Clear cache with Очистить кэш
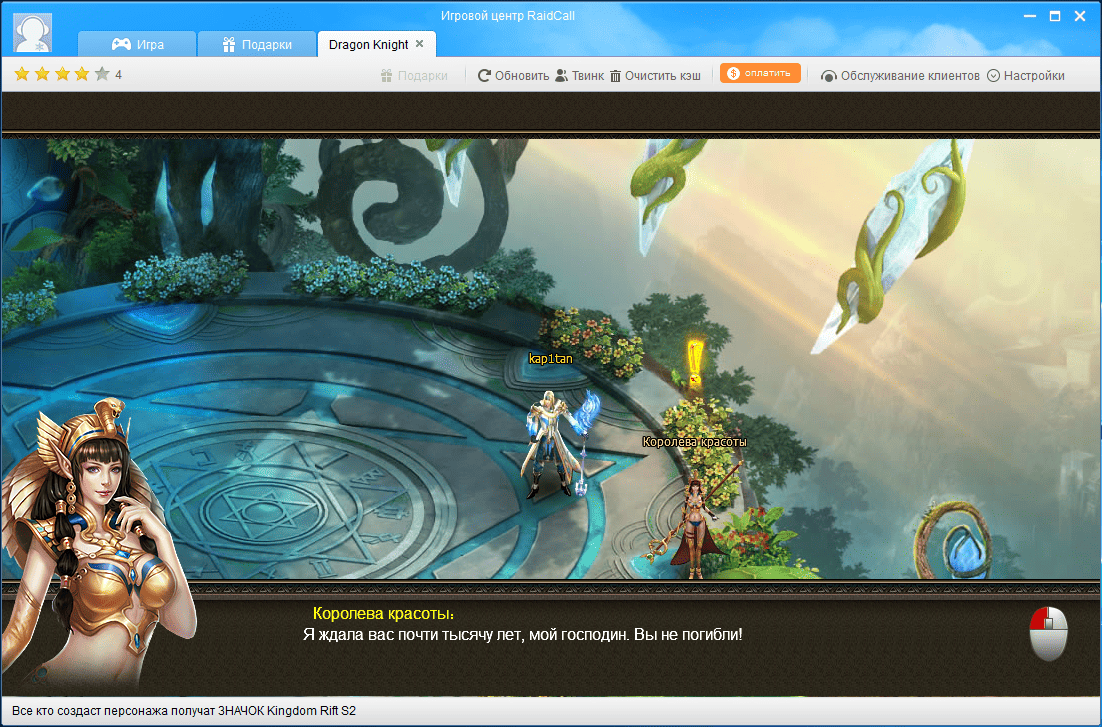The width and height of the screenshot is (1102, 727). coord(655,75)
